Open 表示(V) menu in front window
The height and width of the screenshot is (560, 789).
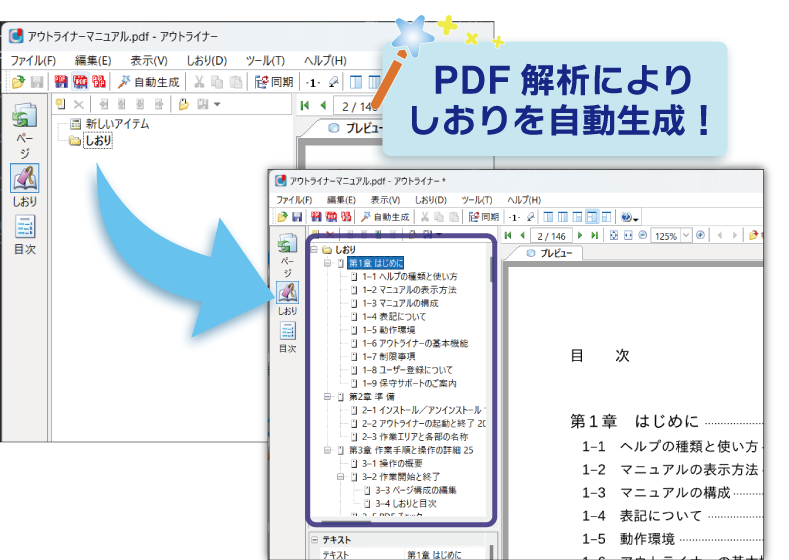pyautogui.click(x=385, y=200)
